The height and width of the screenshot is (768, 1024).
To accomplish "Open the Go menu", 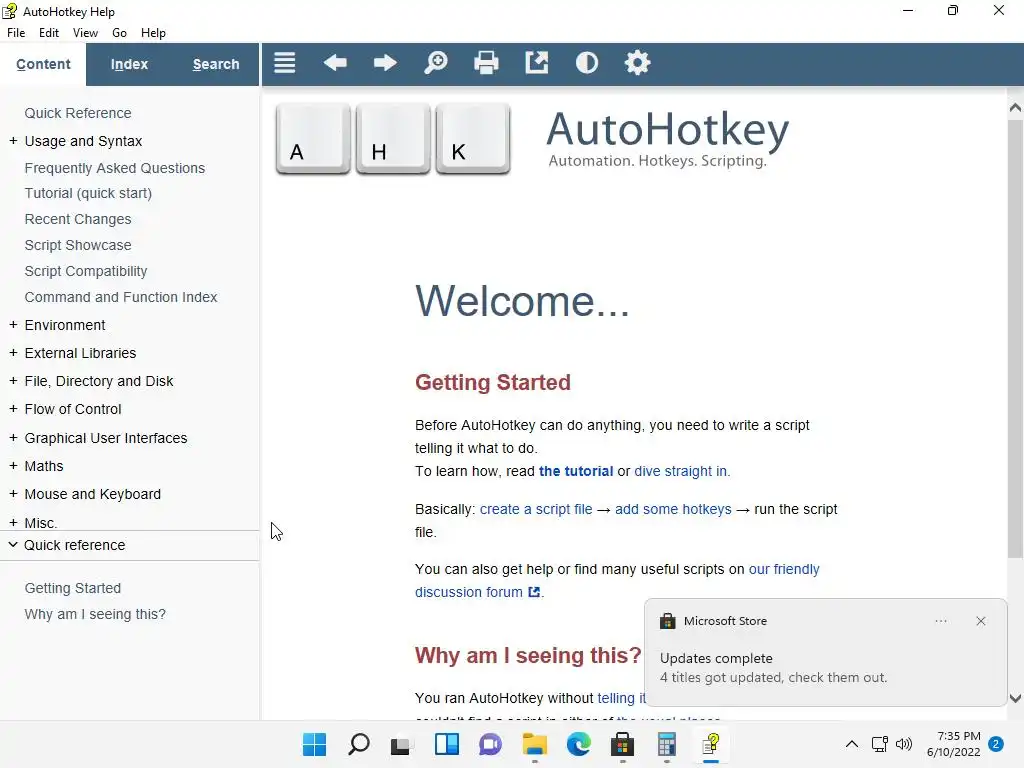I will pos(120,33).
